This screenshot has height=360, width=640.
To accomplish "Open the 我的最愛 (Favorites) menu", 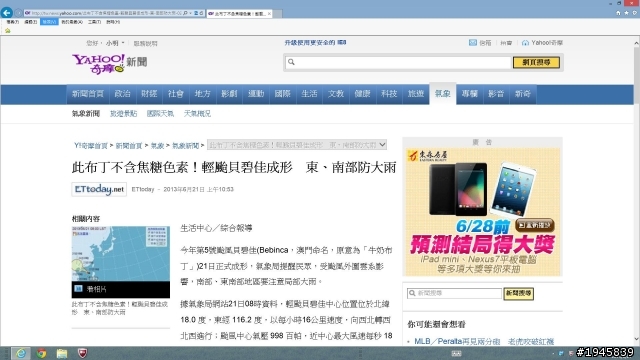I will (x=72, y=22).
